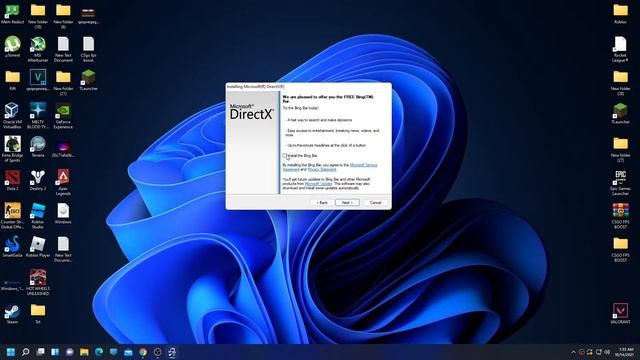Click the Back button in DirectX installer
The image size is (640, 360).
322,202
